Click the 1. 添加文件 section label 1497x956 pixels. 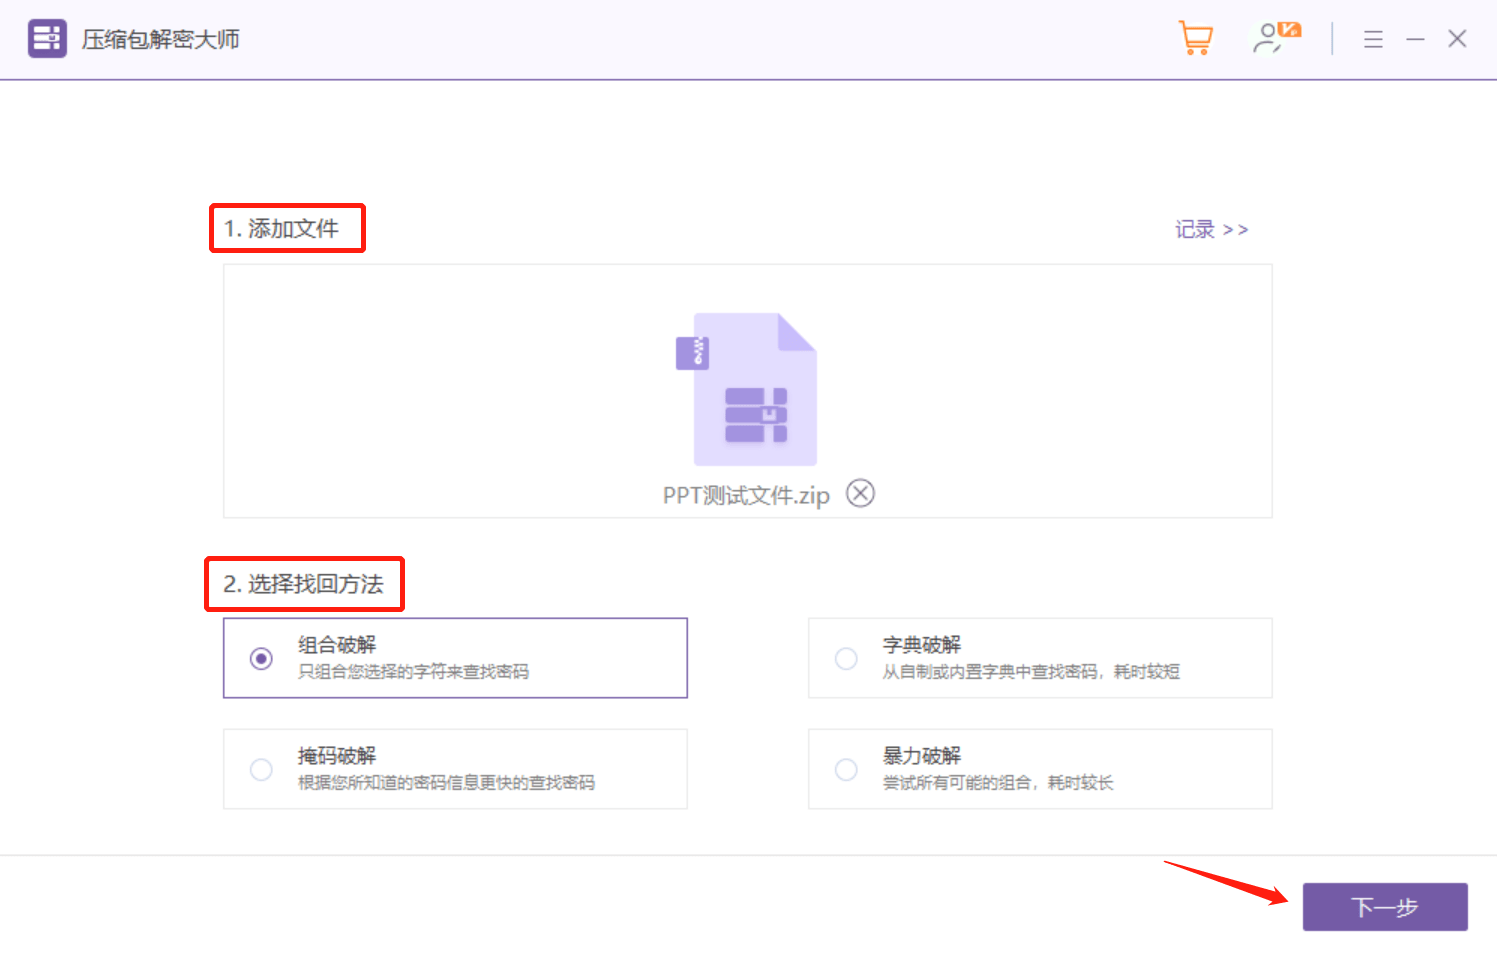(x=287, y=228)
